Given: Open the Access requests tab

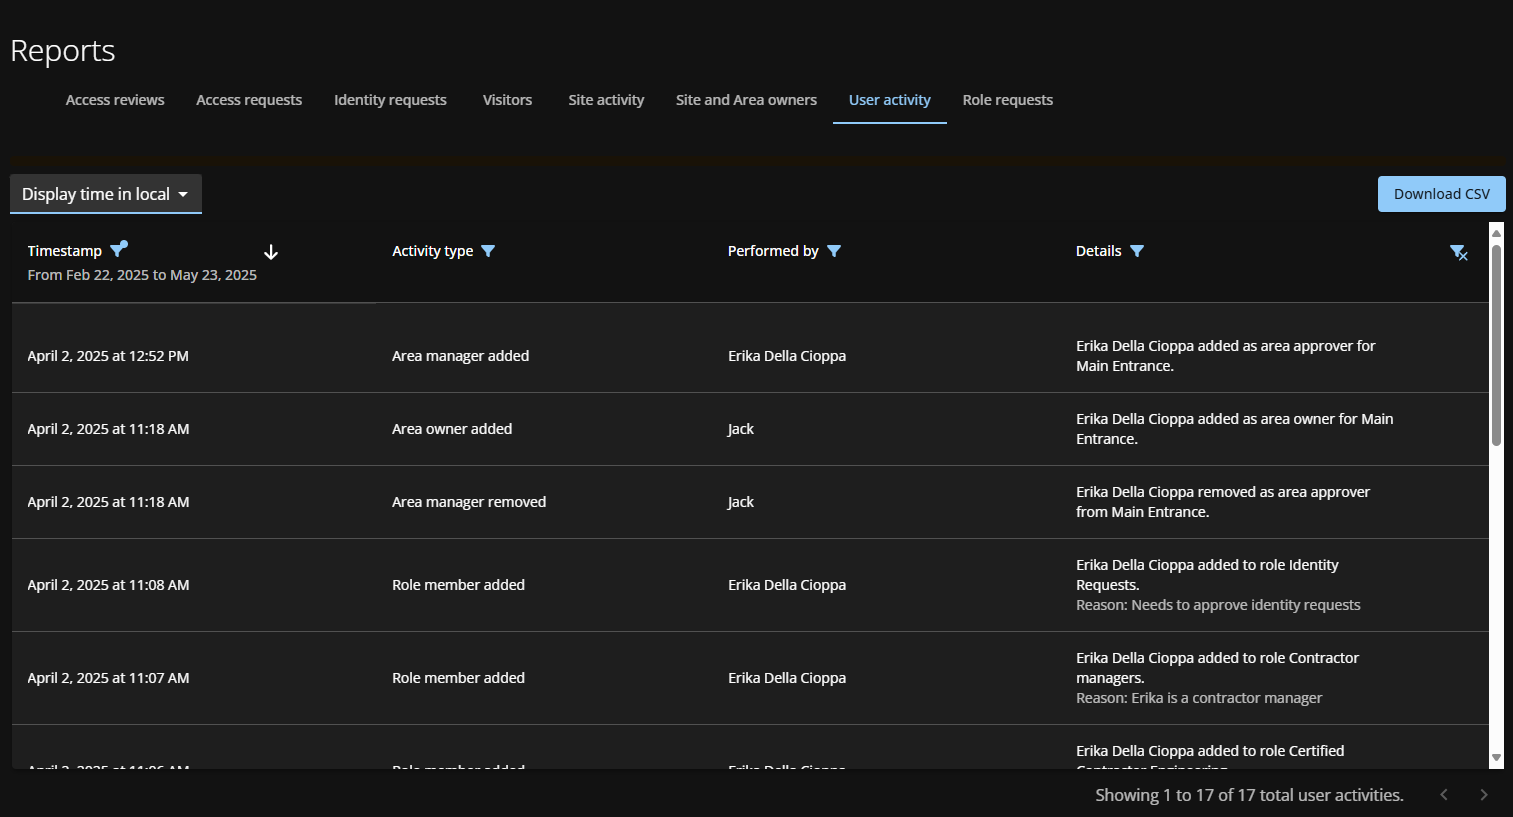Looking at the screenshot, I should tap(249, 100).
